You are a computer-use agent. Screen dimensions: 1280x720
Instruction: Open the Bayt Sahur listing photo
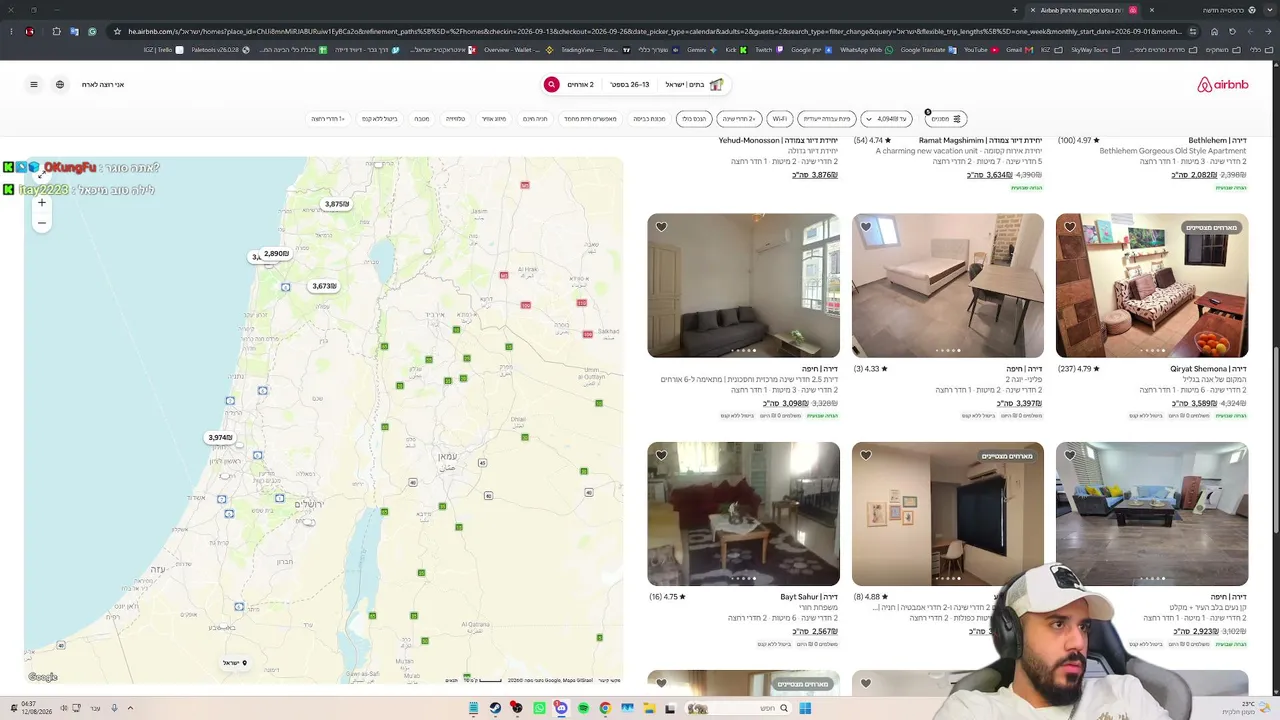pyautogui.click(x=743, y=514)
